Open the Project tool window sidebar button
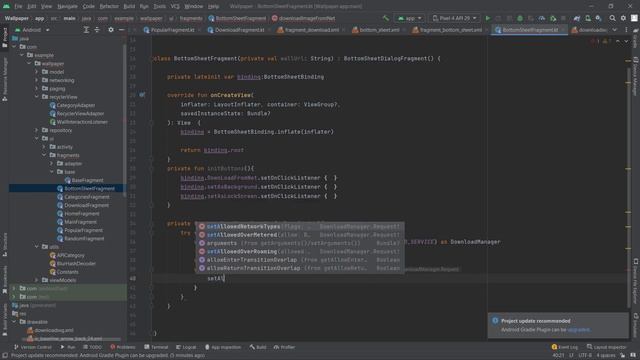 tap(5, 38)
